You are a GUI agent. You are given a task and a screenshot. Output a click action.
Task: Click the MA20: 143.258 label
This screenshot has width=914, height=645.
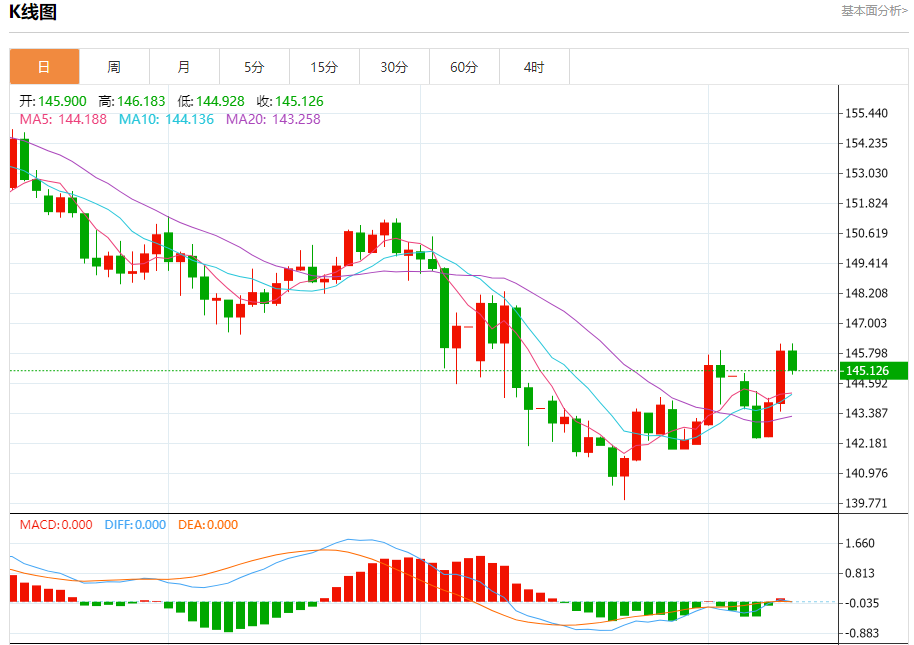[x=273, y=119]
